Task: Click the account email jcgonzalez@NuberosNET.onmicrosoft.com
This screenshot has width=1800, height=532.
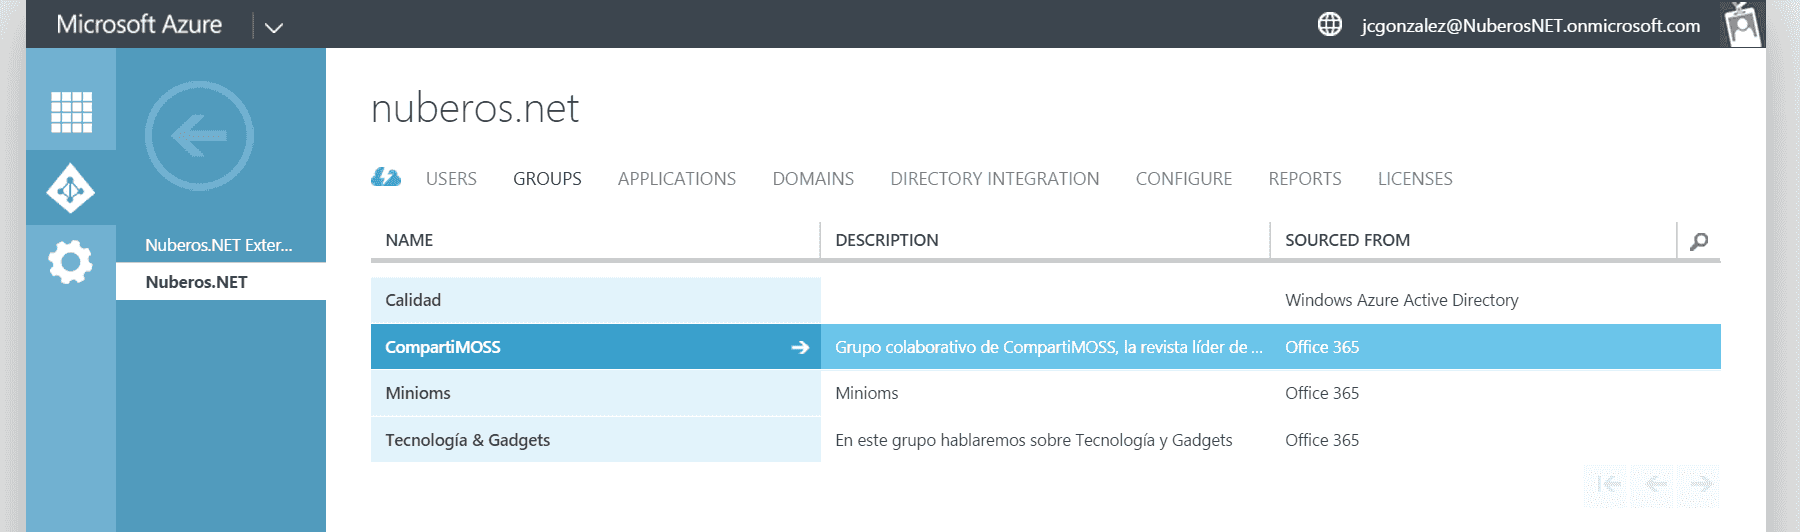Action: click(1530, 25)
